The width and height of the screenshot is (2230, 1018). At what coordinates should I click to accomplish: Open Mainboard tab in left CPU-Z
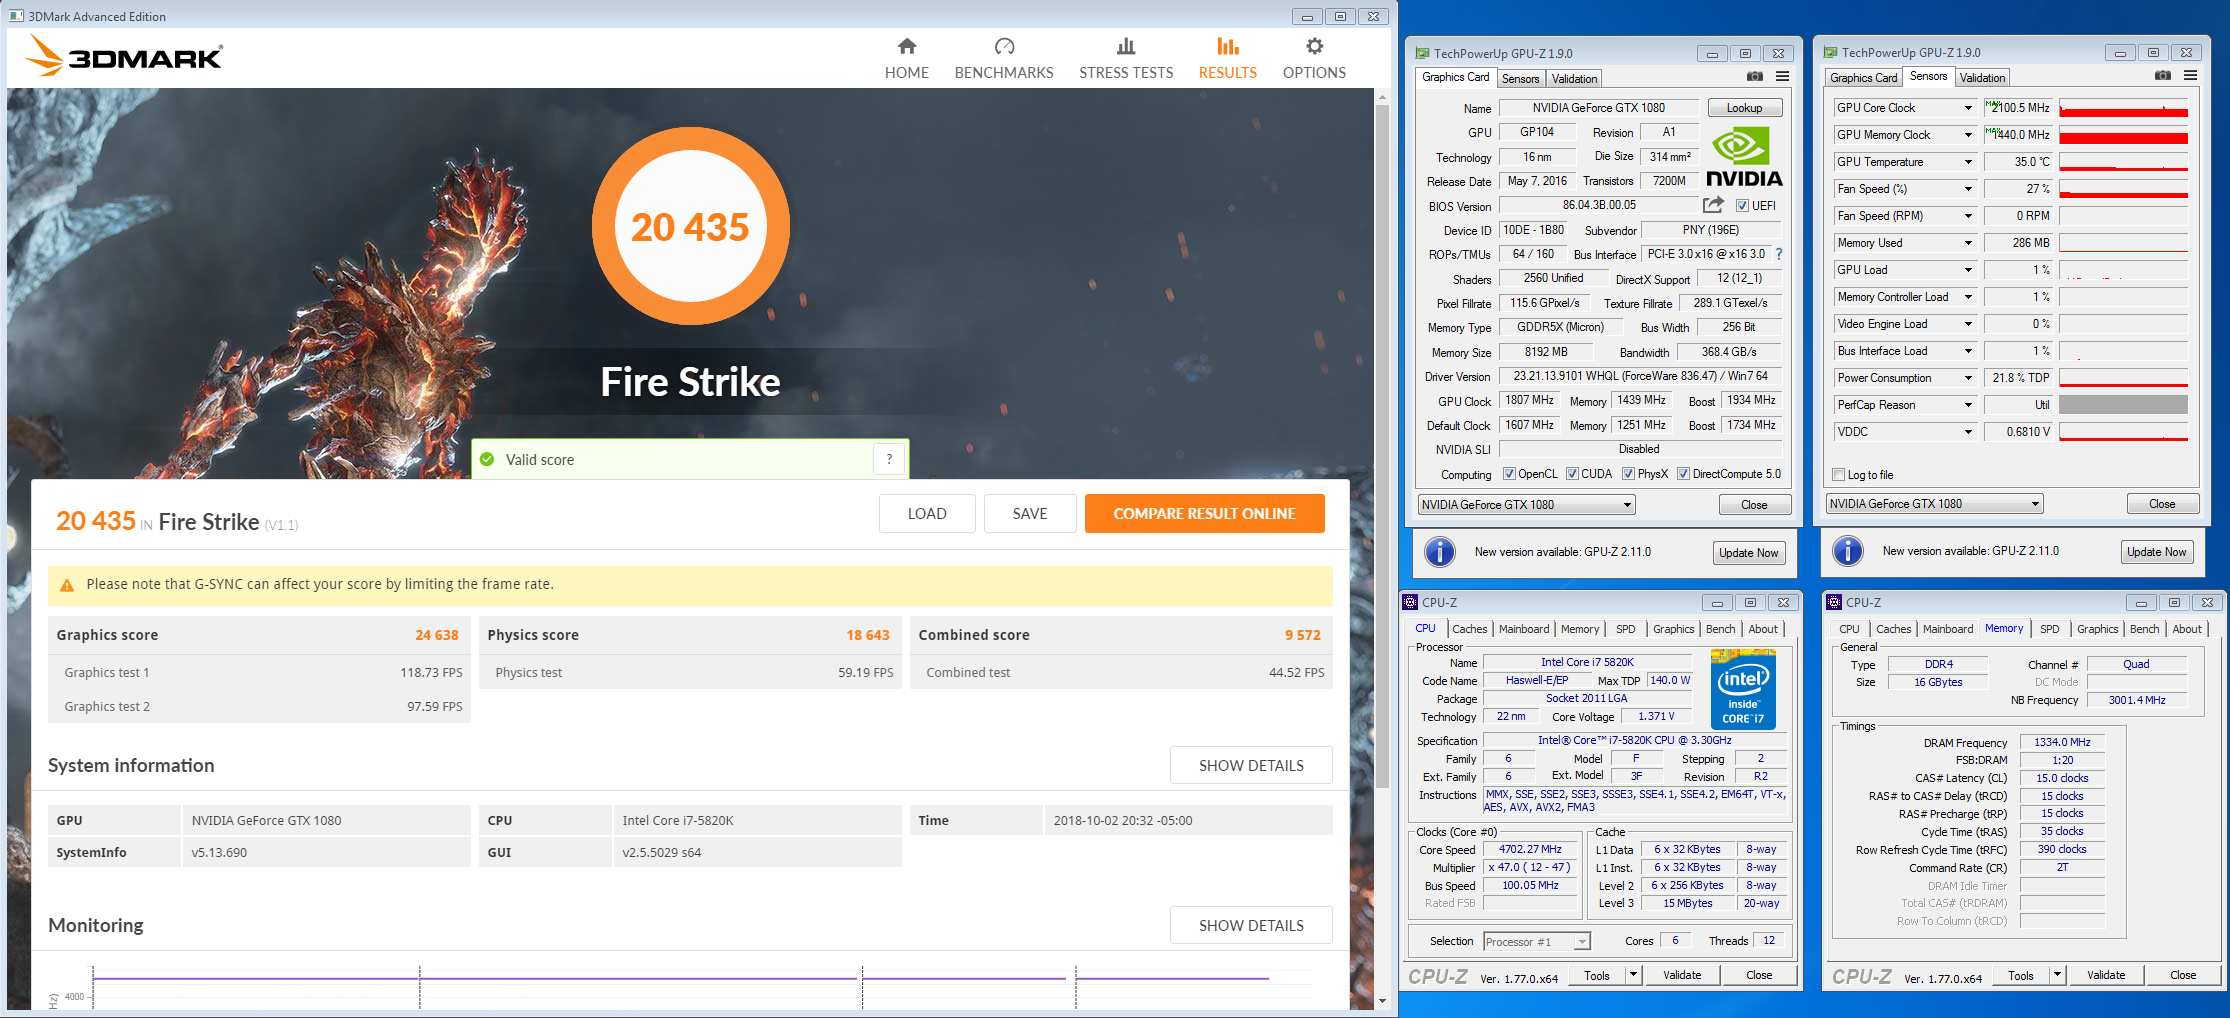pos(1524,629)
